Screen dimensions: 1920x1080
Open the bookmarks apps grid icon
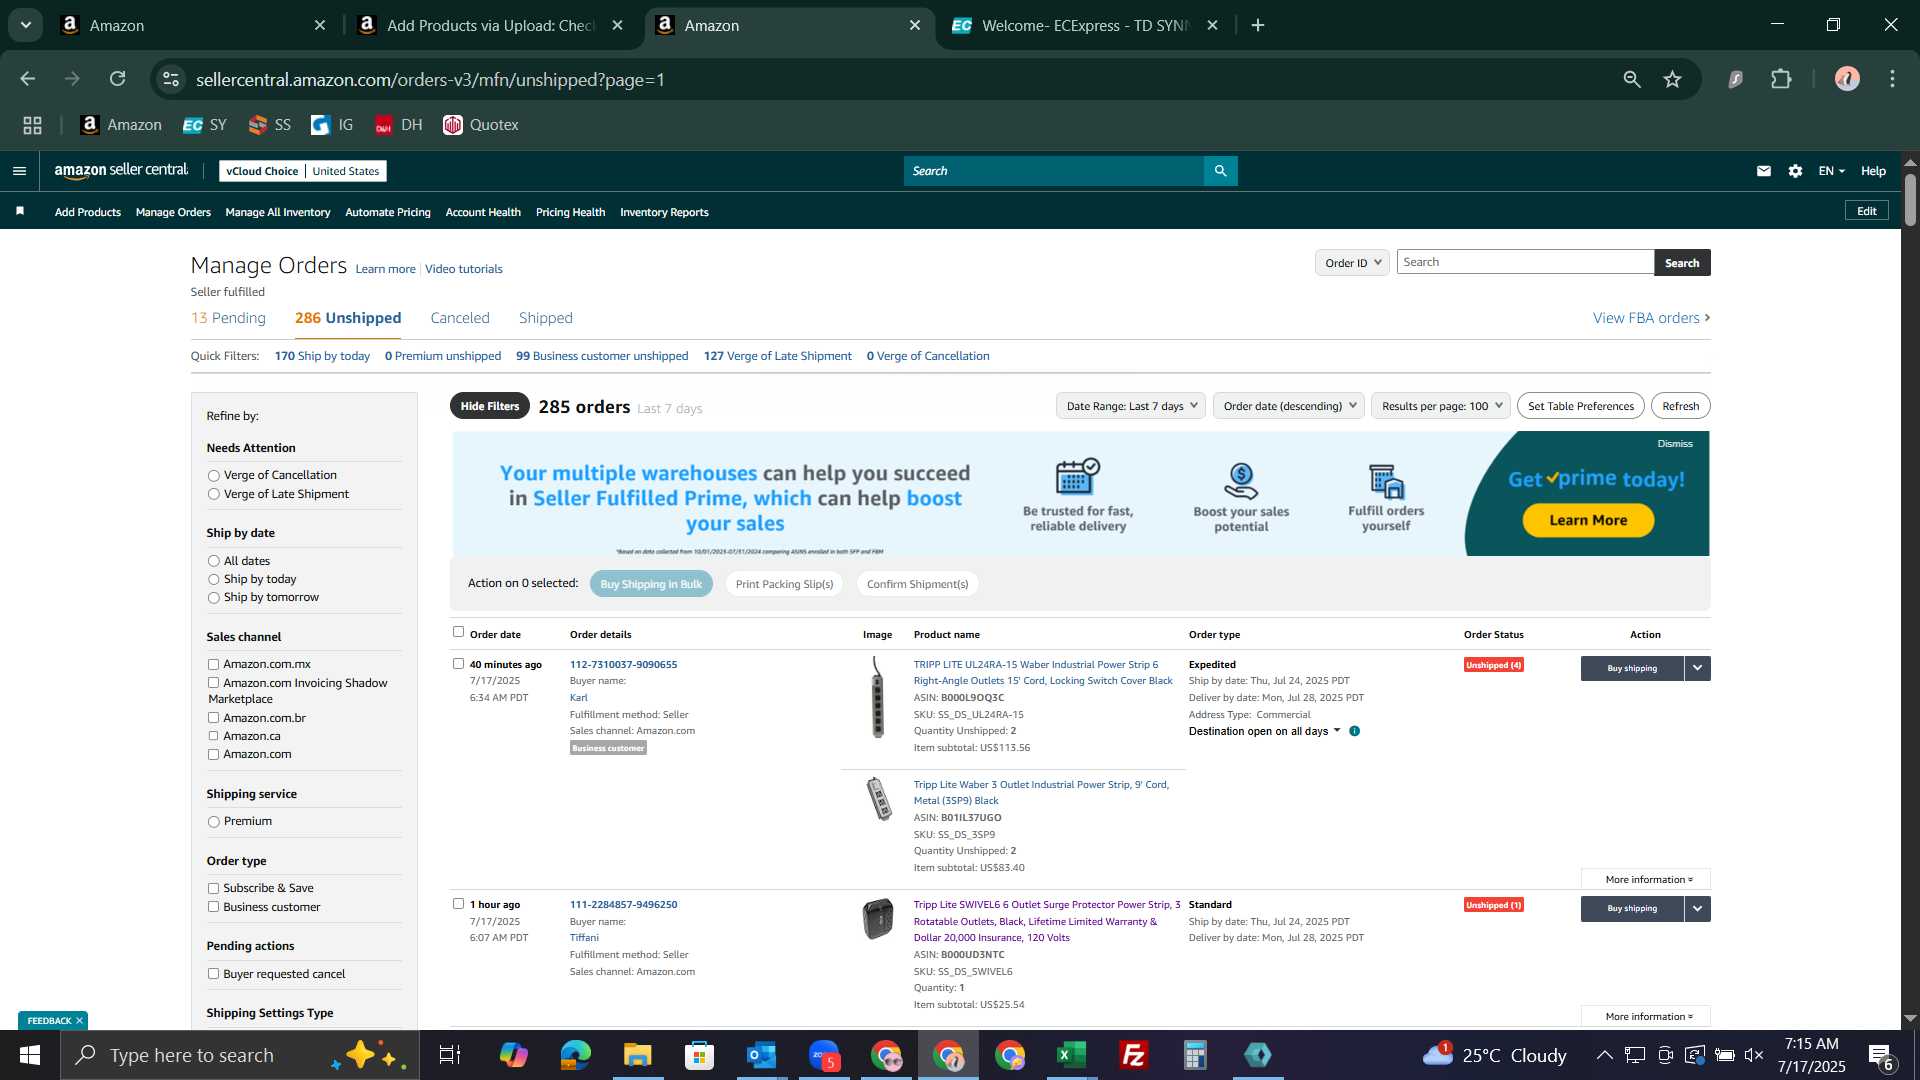click(x=32, y=125)
